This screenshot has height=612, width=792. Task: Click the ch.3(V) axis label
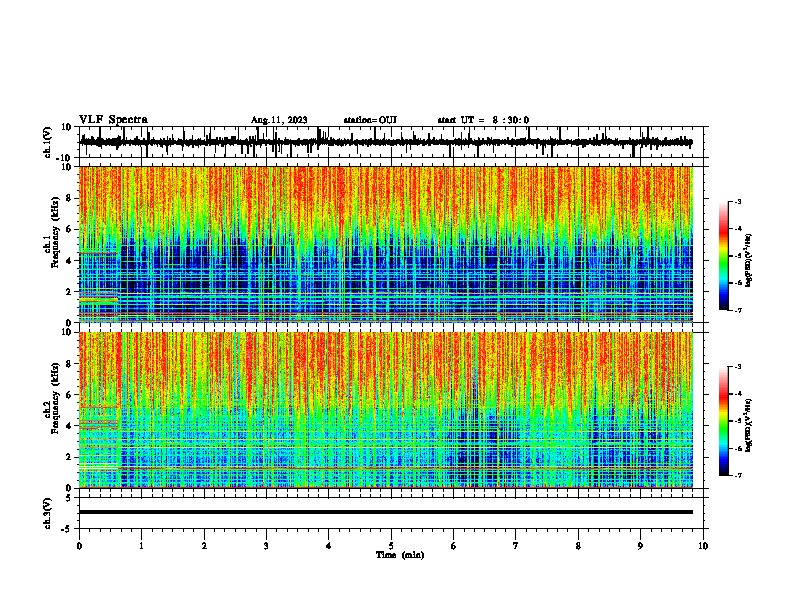pos(48,513)
